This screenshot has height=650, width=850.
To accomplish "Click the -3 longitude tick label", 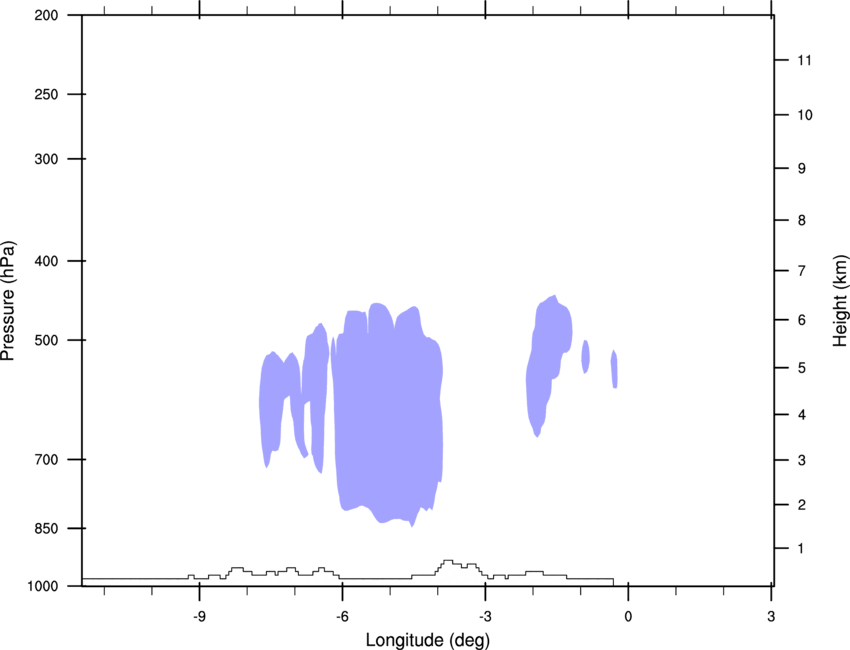I will 485,617.
